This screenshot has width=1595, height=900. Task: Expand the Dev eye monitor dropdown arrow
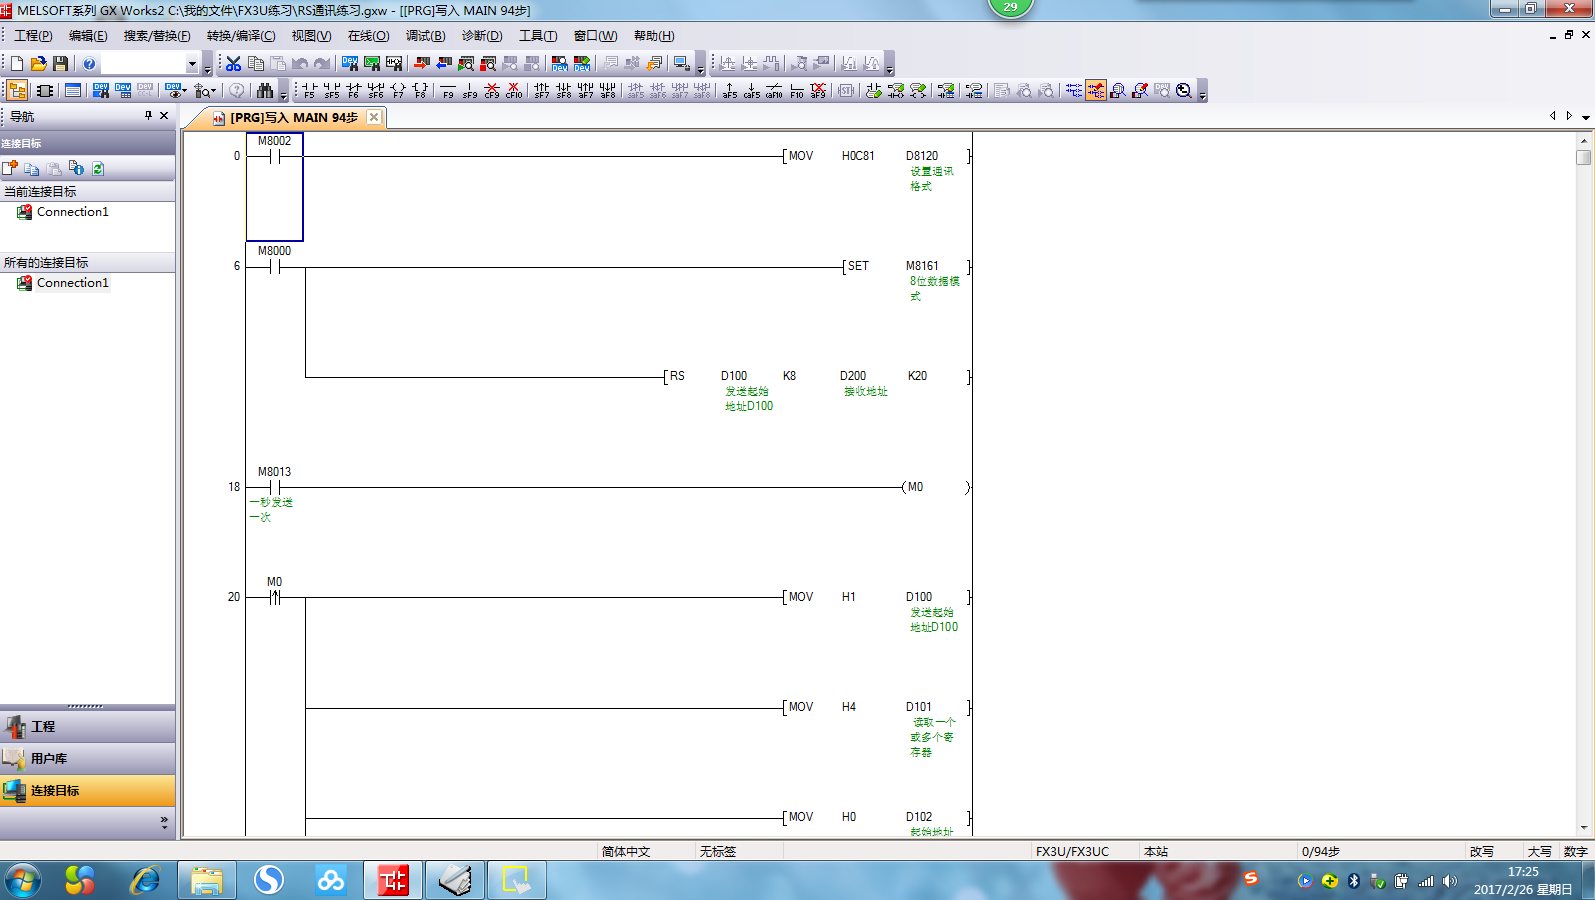point(185,91)
